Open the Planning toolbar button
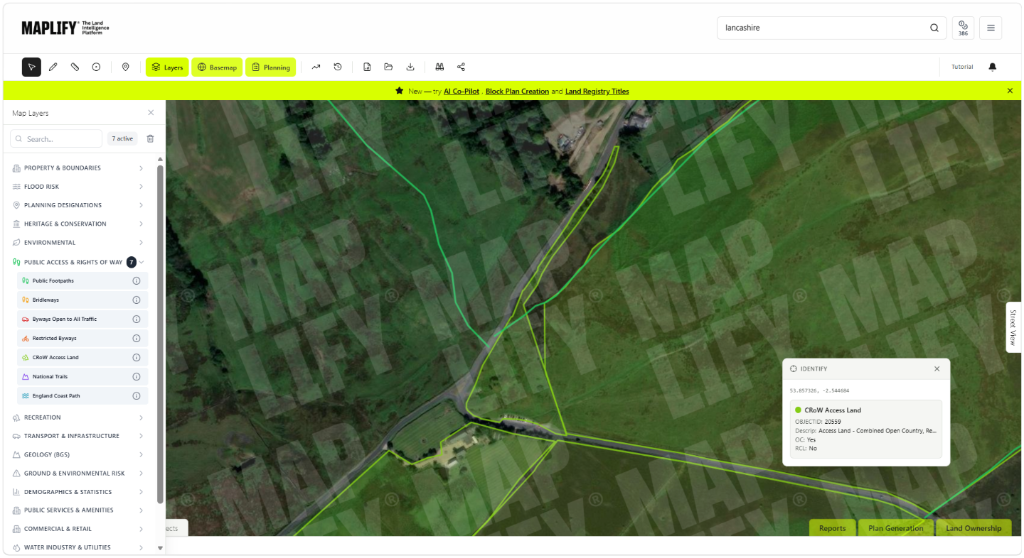The image size is (1024, 558). coord(270,67)
